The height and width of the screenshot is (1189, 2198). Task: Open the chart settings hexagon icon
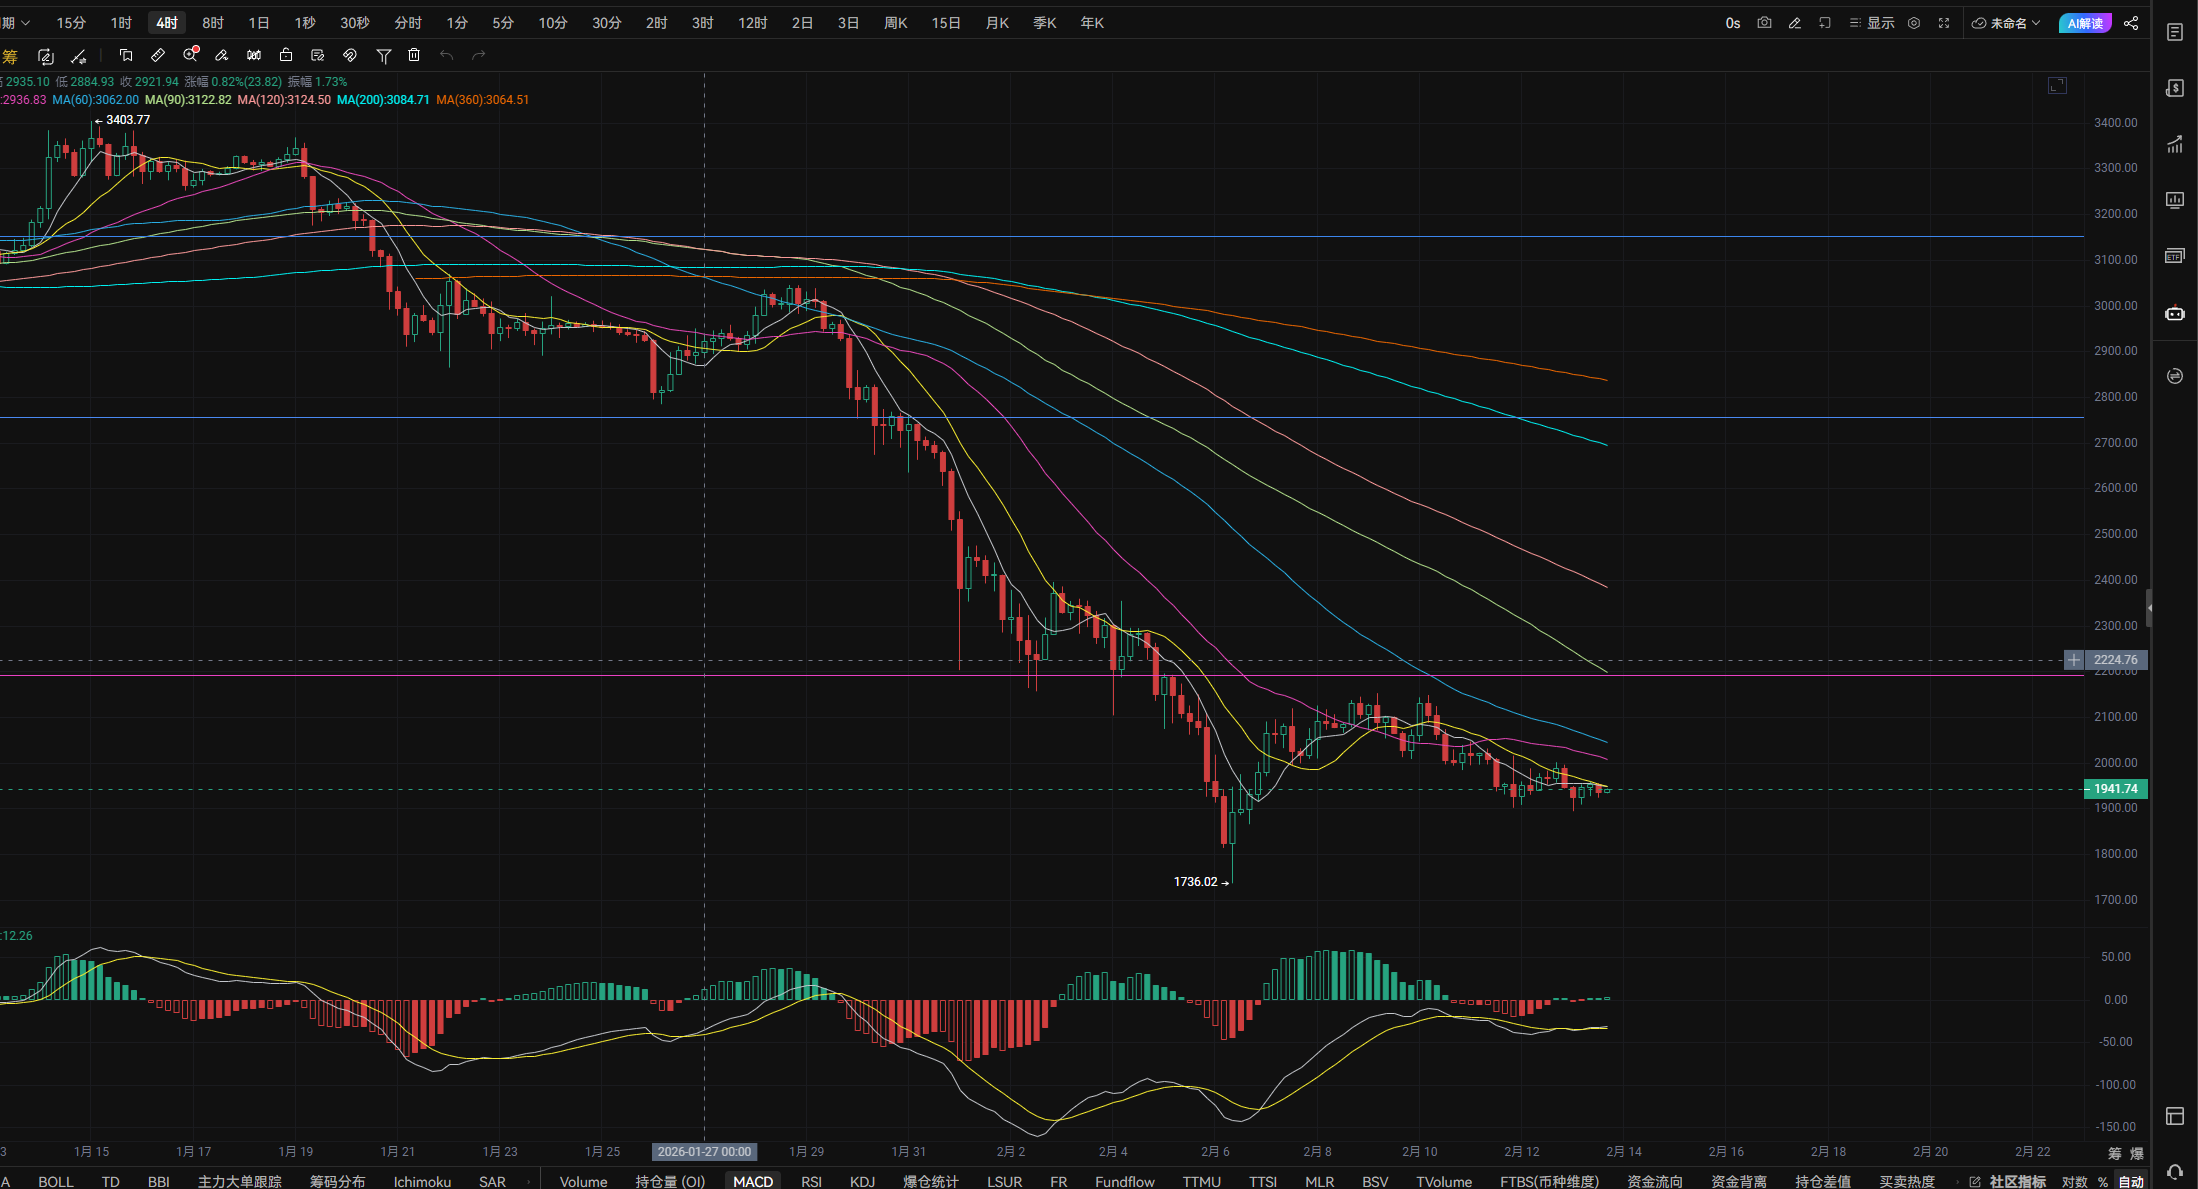pos(1914,23)
